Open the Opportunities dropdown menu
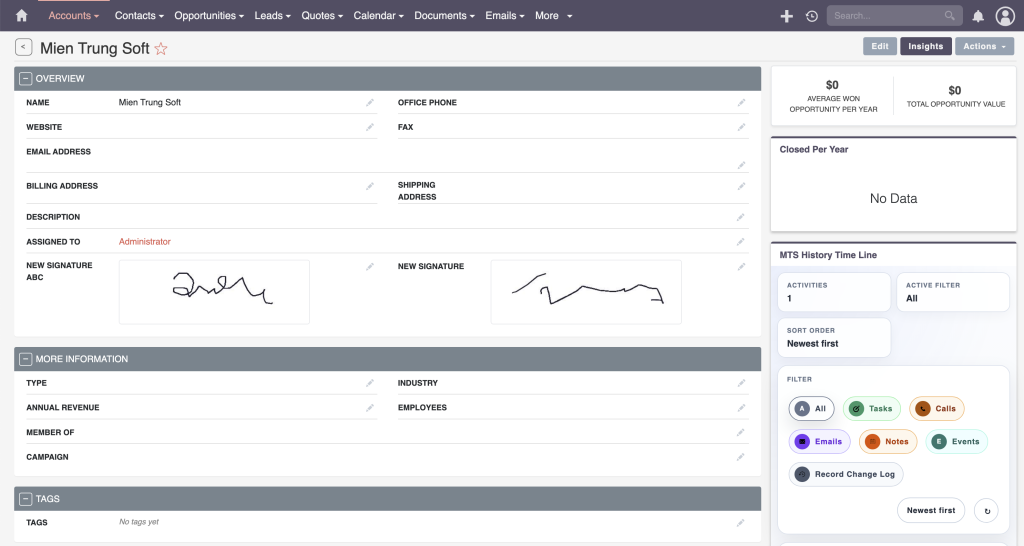The height and width of the screenshot is (546, 1024). pyautogui.click(x=209, y=16)
